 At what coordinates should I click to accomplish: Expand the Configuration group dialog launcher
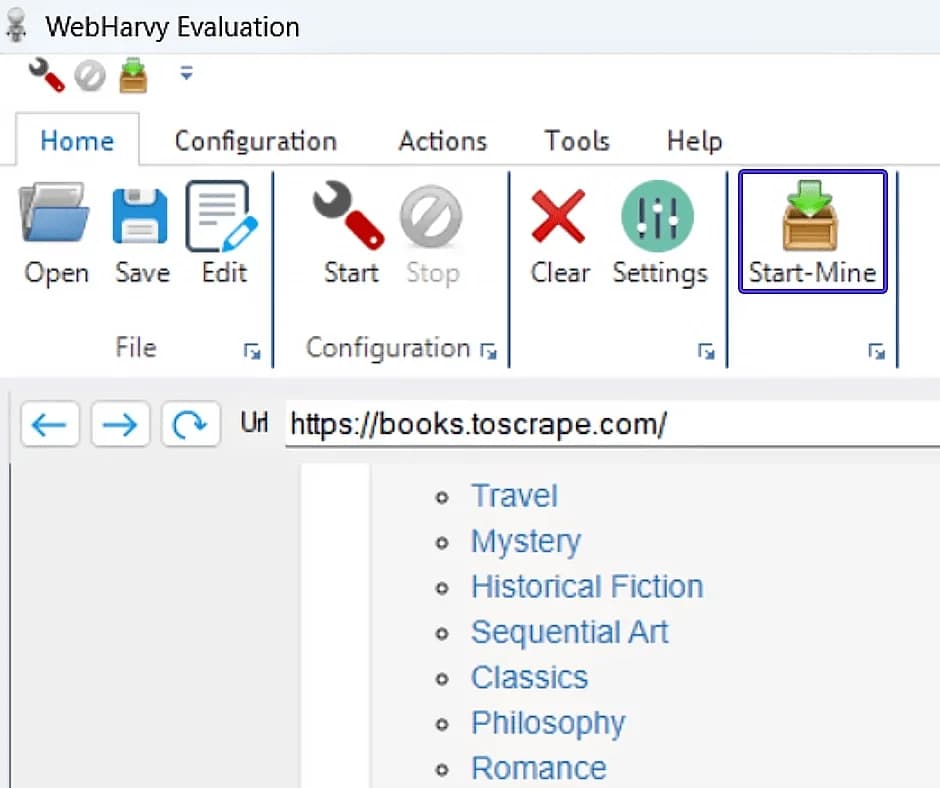coord(489,350)
